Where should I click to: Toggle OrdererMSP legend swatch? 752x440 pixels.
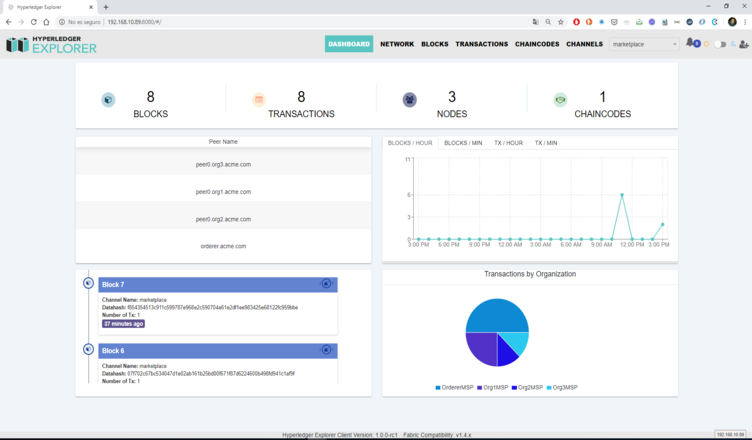pos(438,388)
